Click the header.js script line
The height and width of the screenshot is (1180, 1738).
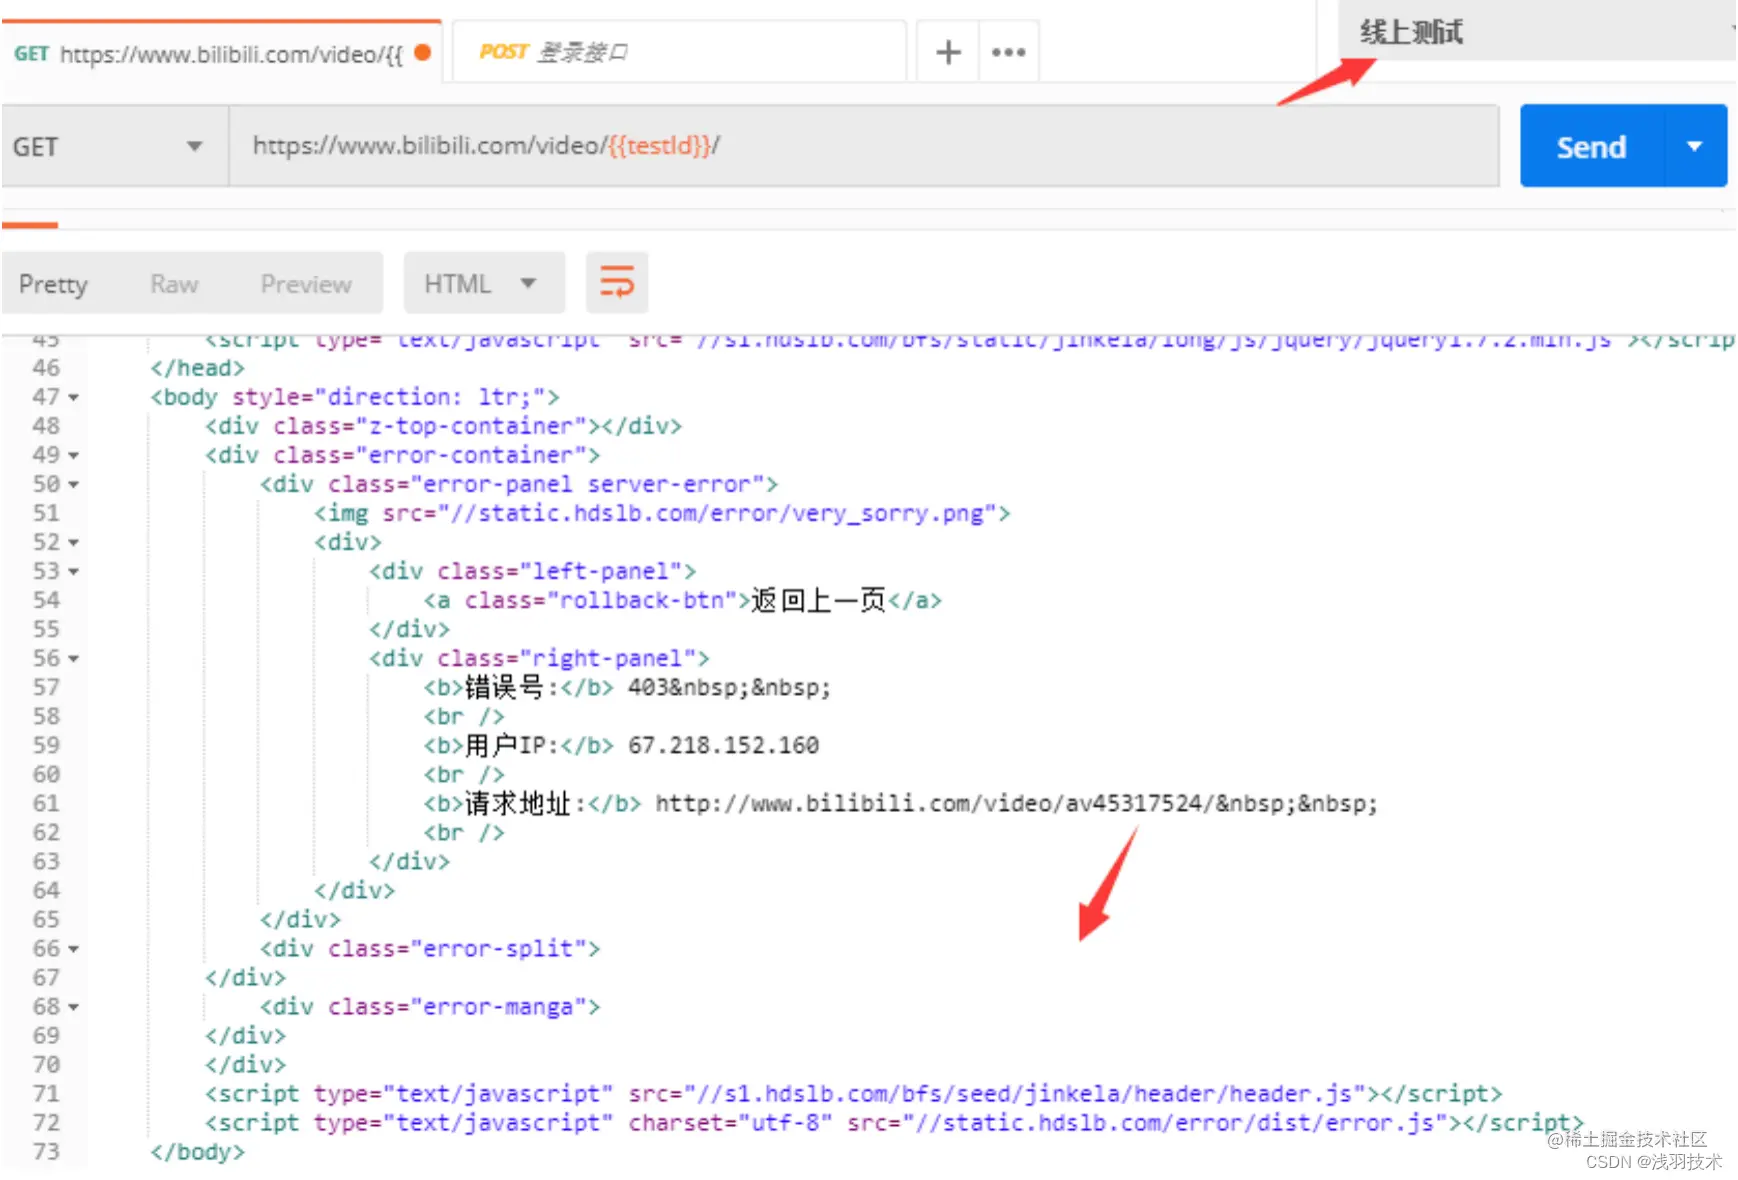[854, 1093]
